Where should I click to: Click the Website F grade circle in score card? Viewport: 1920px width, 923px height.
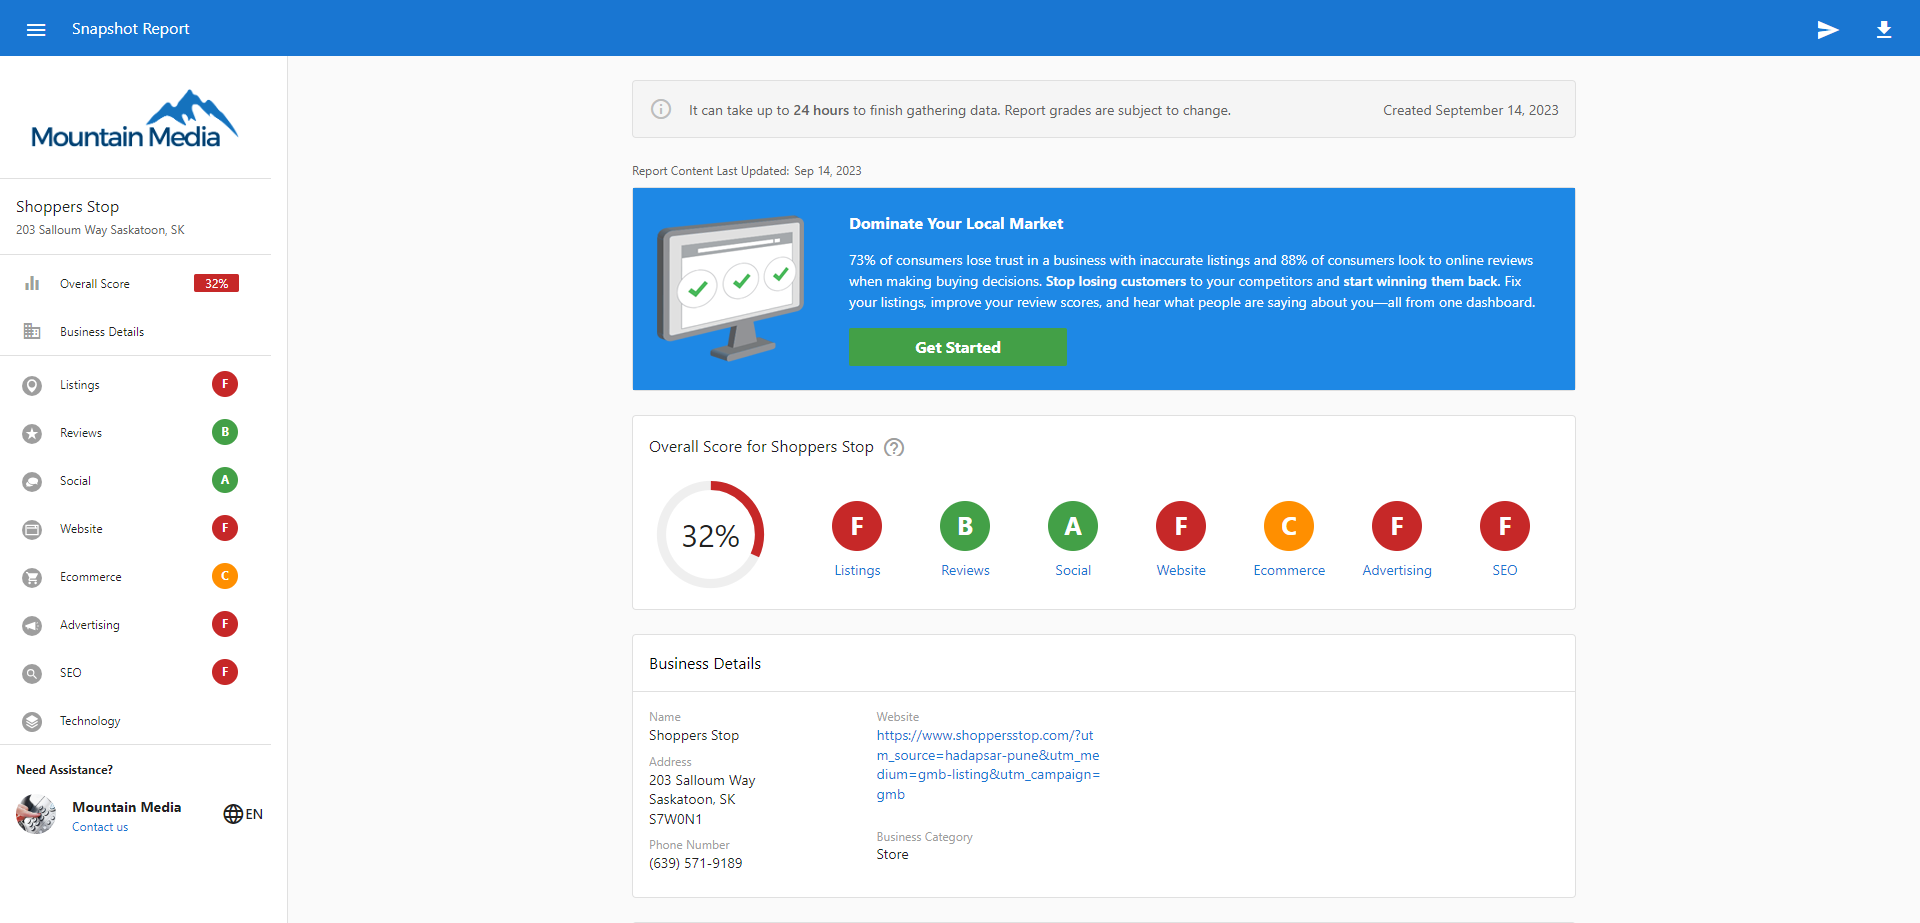1181,526
